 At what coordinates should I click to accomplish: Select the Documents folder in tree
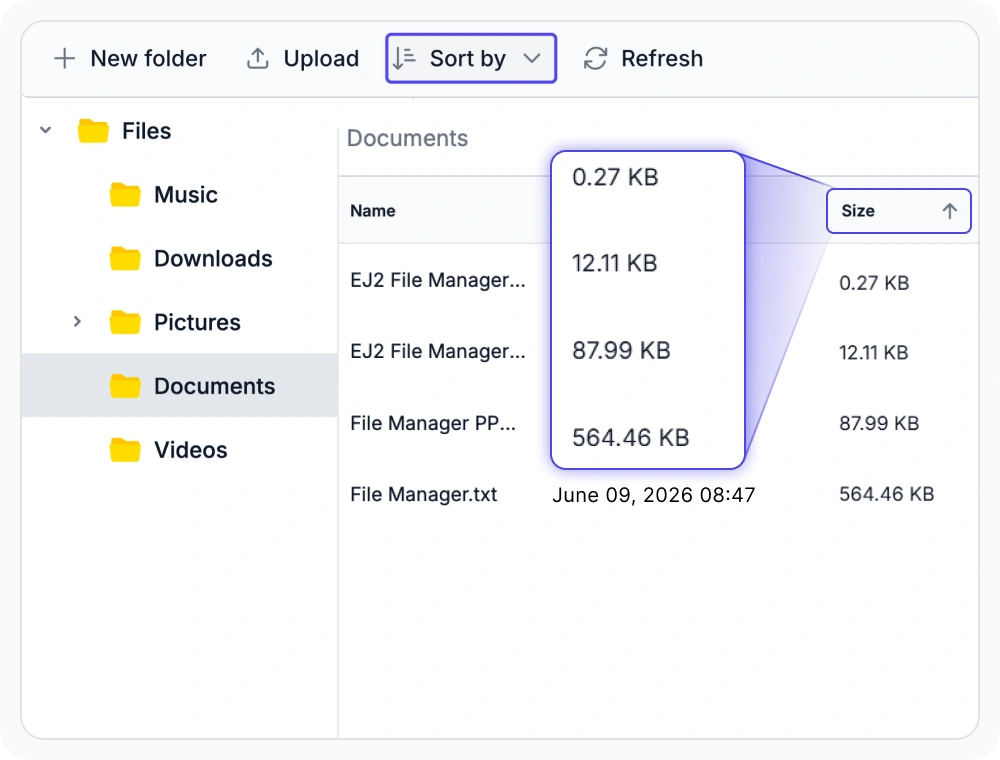(x=180, y=385)
